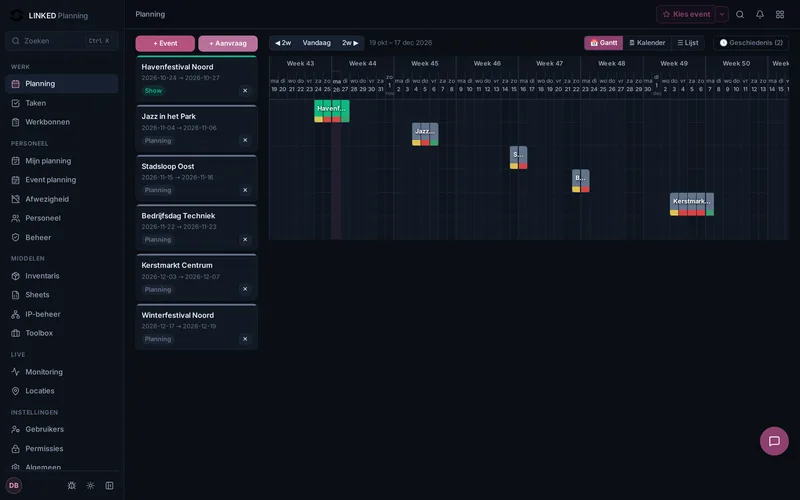The height and width of the screenshot is (500, 800).
Task: Select the Jazz in het Park card title
Action: [169, 116]
